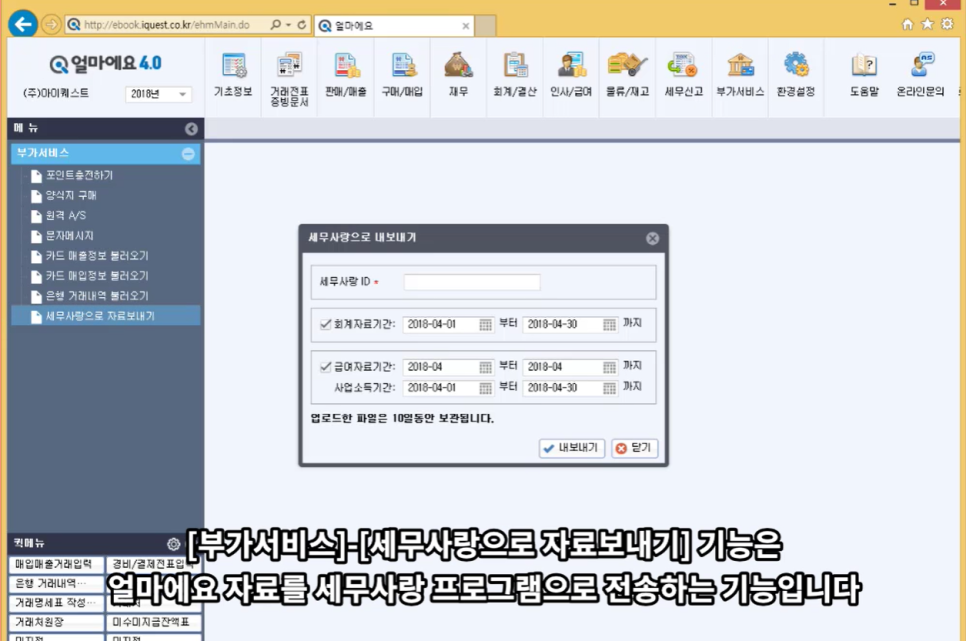The image size is (966, 641).
Task: Select 카드 매입정보 불러오기
Action: point(97,276)
